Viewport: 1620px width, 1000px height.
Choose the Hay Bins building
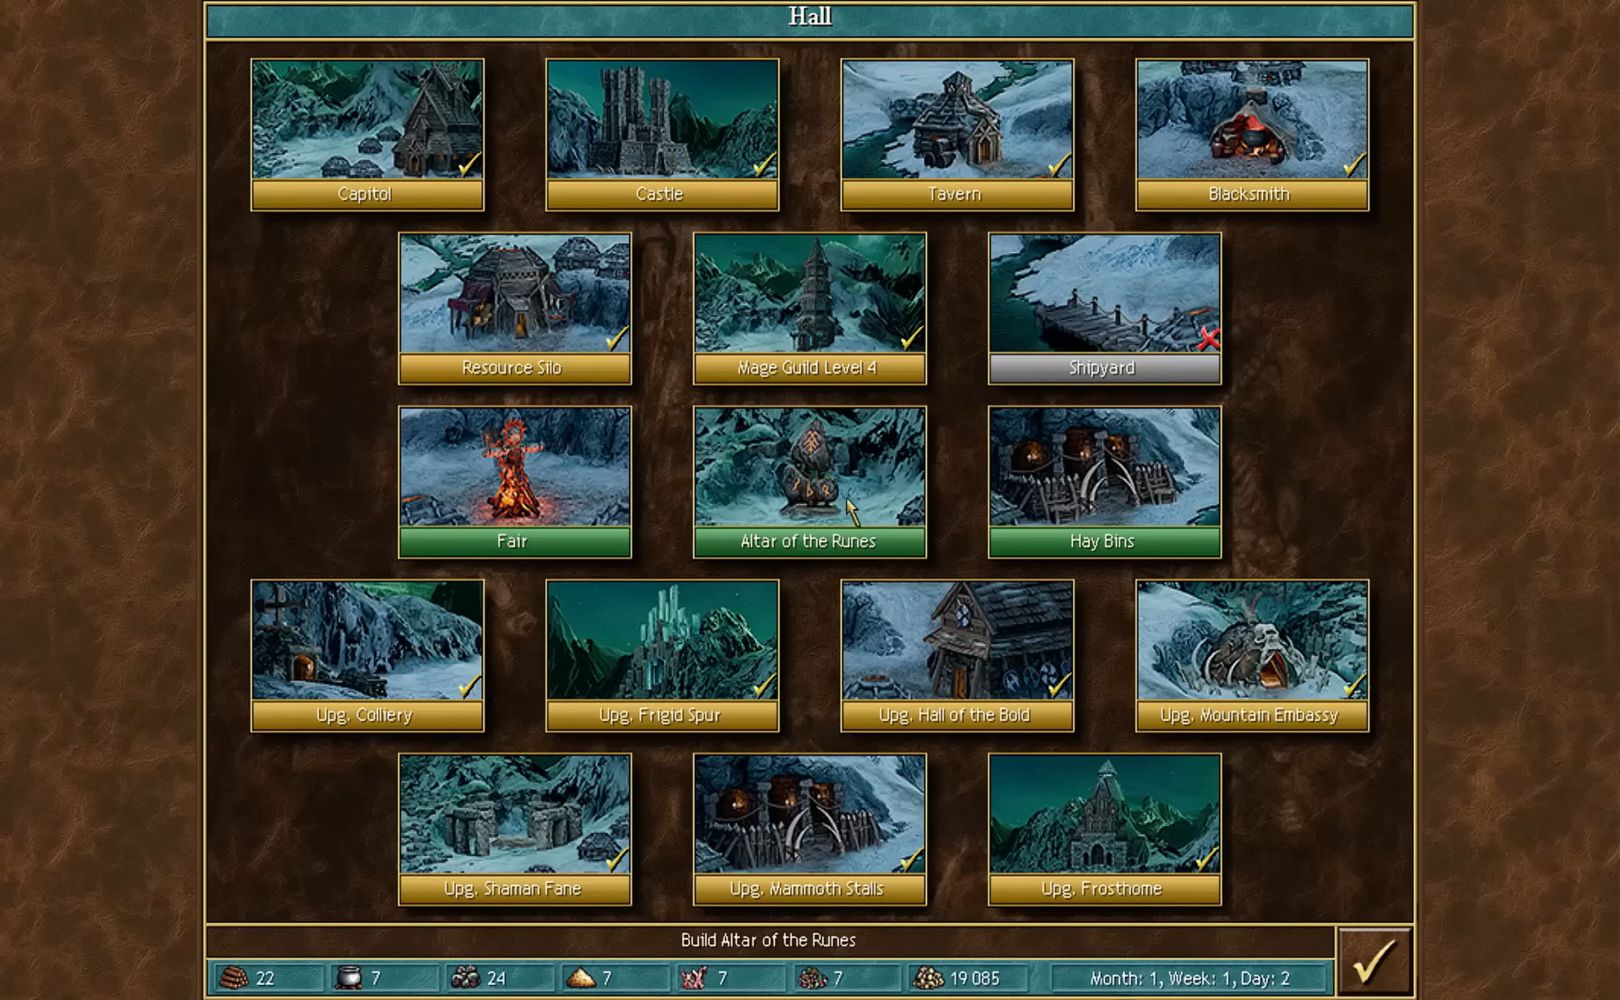(x=1105, y=481)
